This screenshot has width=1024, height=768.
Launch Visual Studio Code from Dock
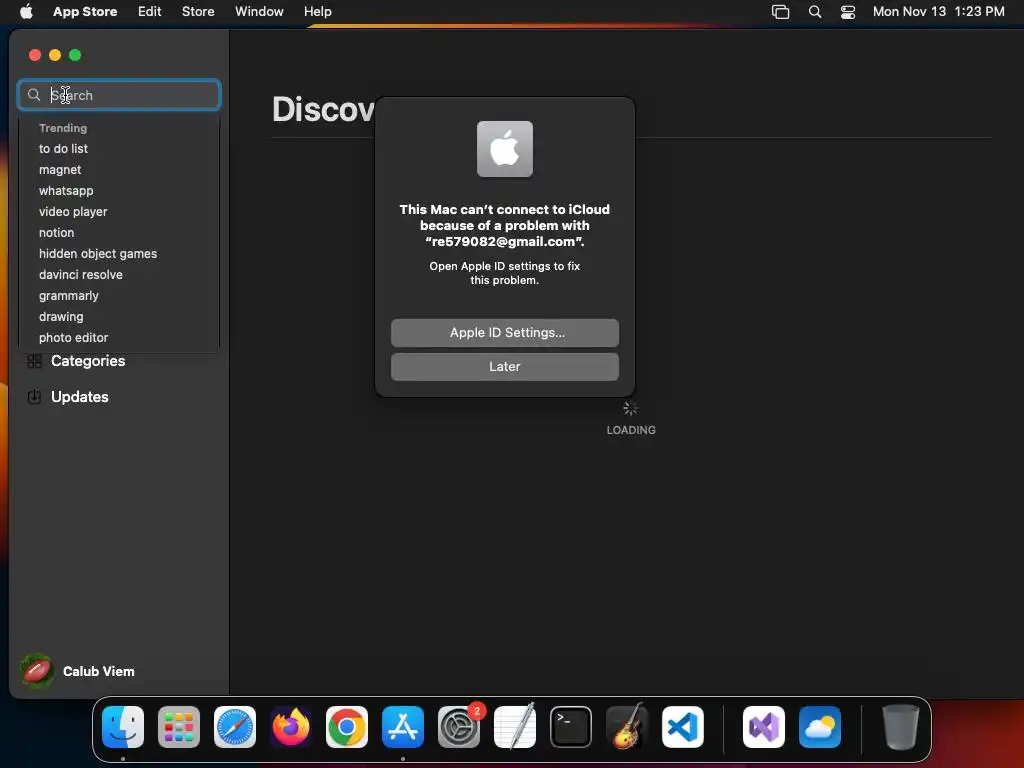tap(683, 727)
